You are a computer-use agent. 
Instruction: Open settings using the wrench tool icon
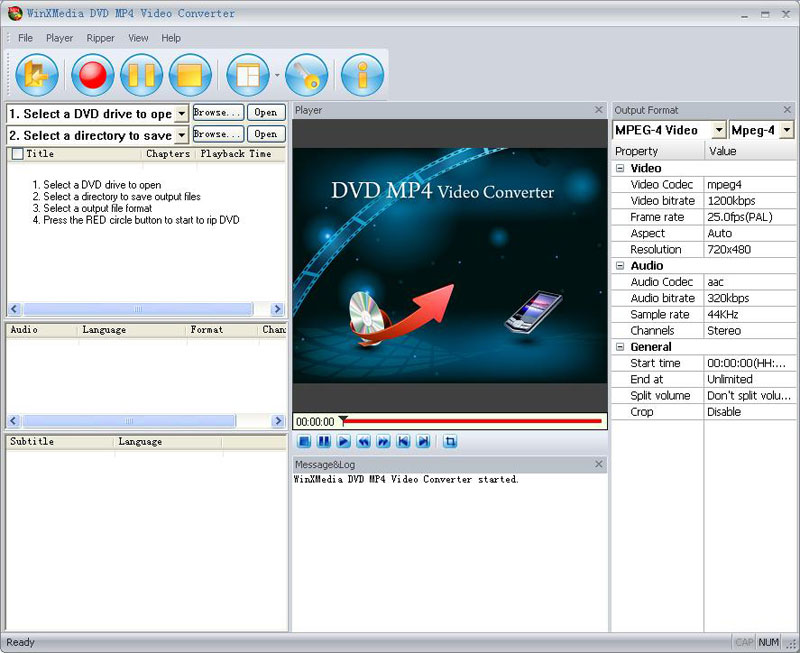(x=306, y=75)
